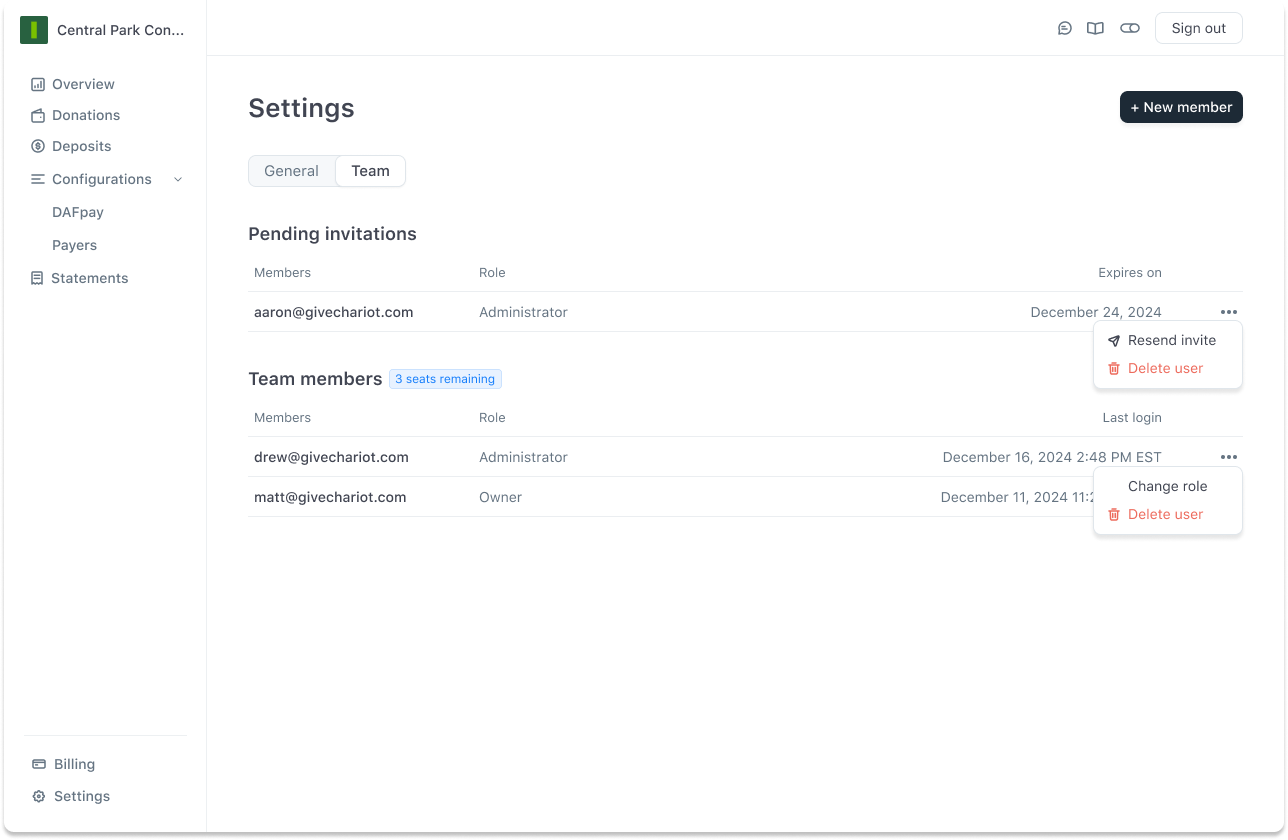Click the Central Park organization logo

[34, 30]
